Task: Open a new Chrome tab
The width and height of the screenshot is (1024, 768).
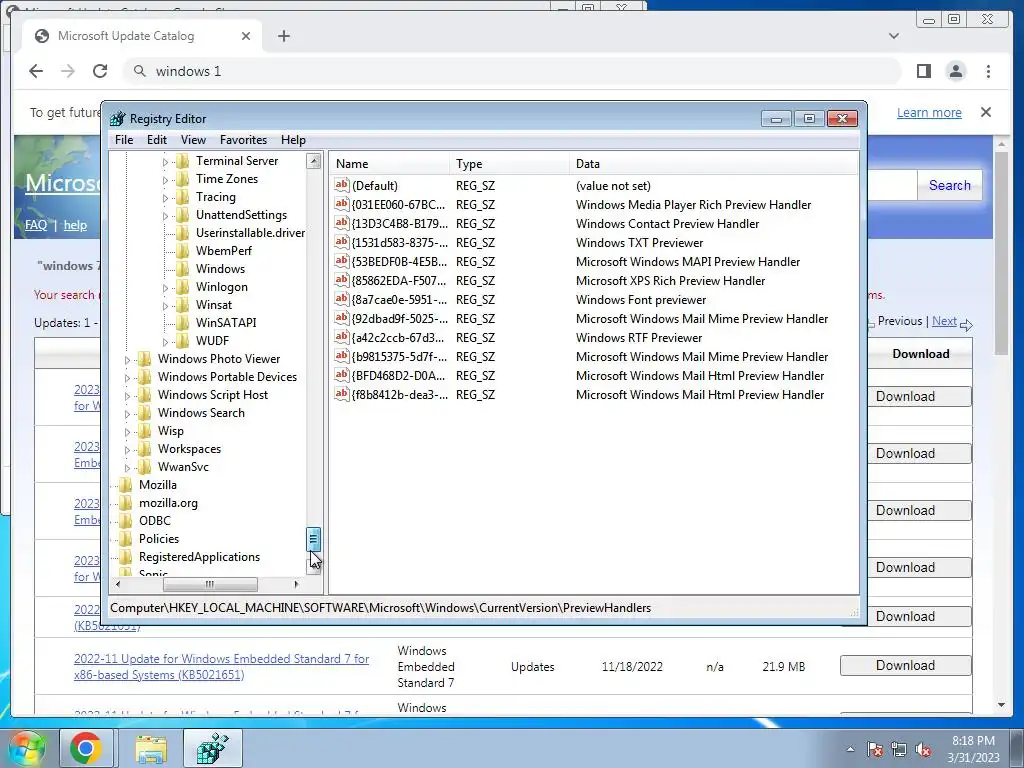Action: (x=283, y=36)
